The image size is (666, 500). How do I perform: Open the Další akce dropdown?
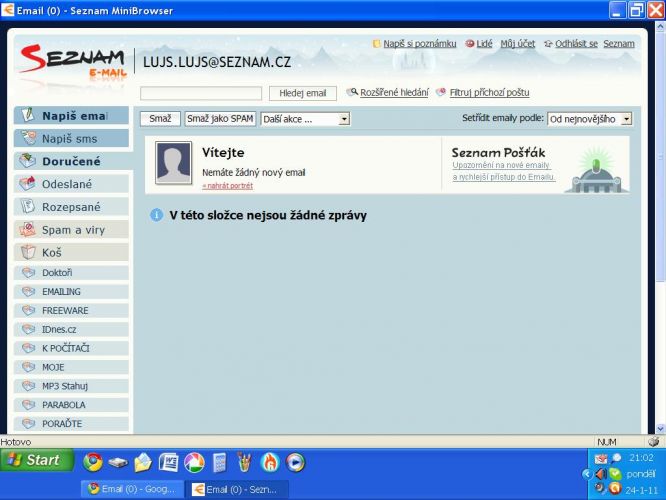pyautogui.click(x=305, y=119)
